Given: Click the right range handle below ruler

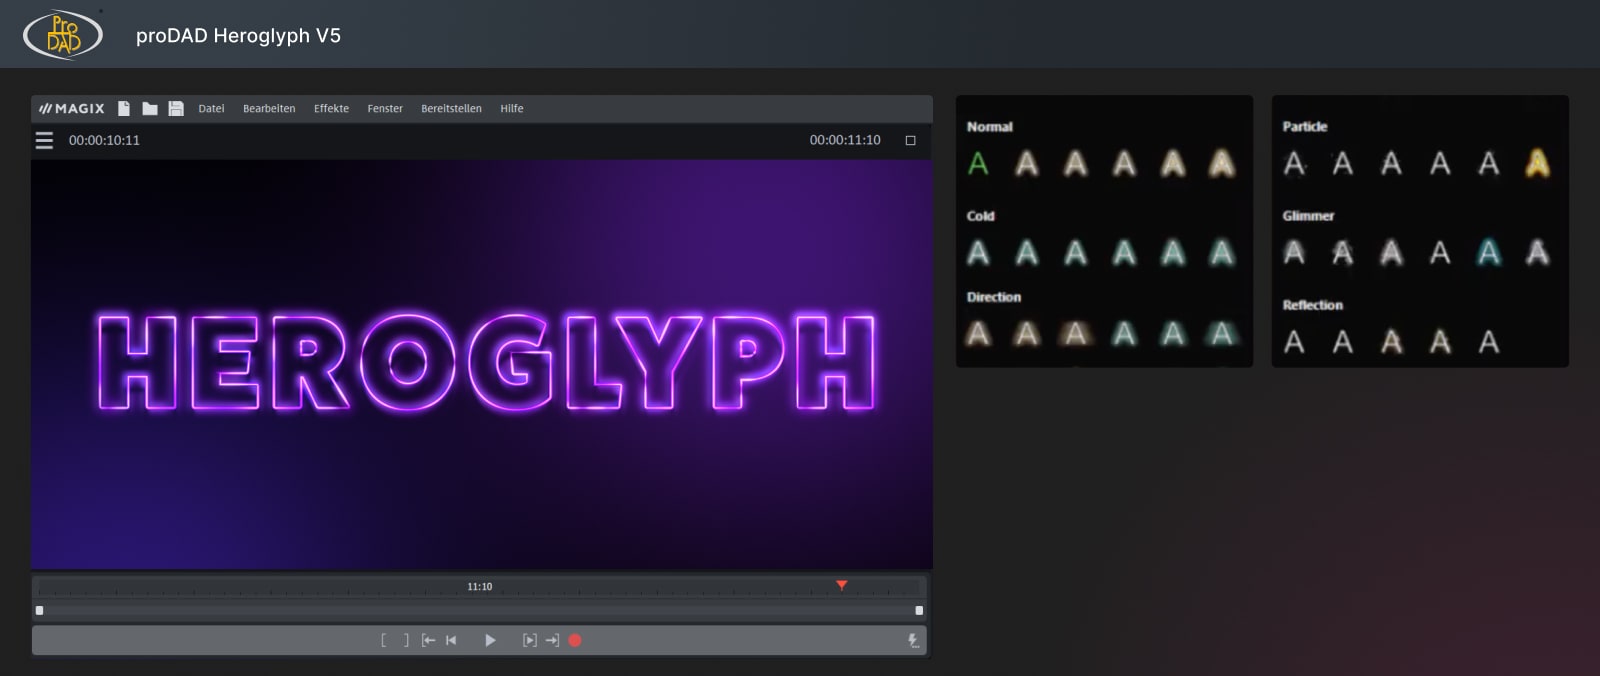Looking at the screenshot, I should tap(919, 610).
